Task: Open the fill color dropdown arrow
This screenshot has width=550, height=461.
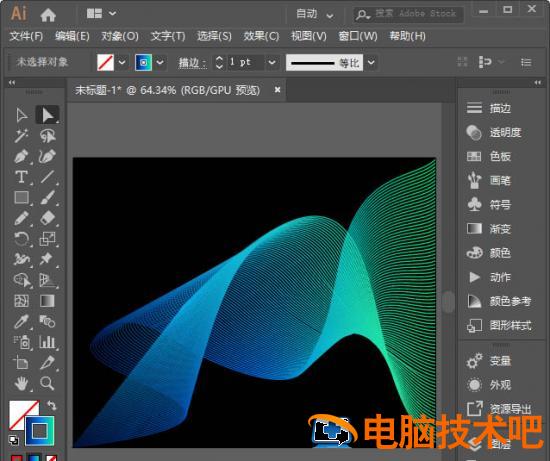Action: click(122, 62)
